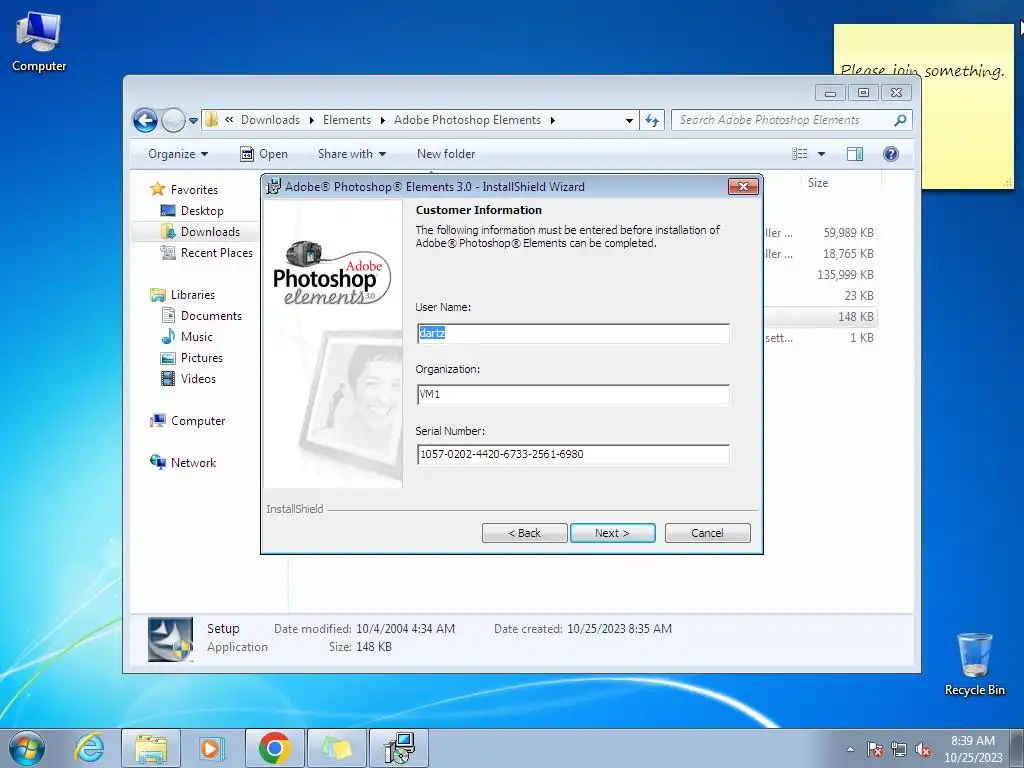Open the Action Center flag icon

pyautogui.click(x=875, y=749)
